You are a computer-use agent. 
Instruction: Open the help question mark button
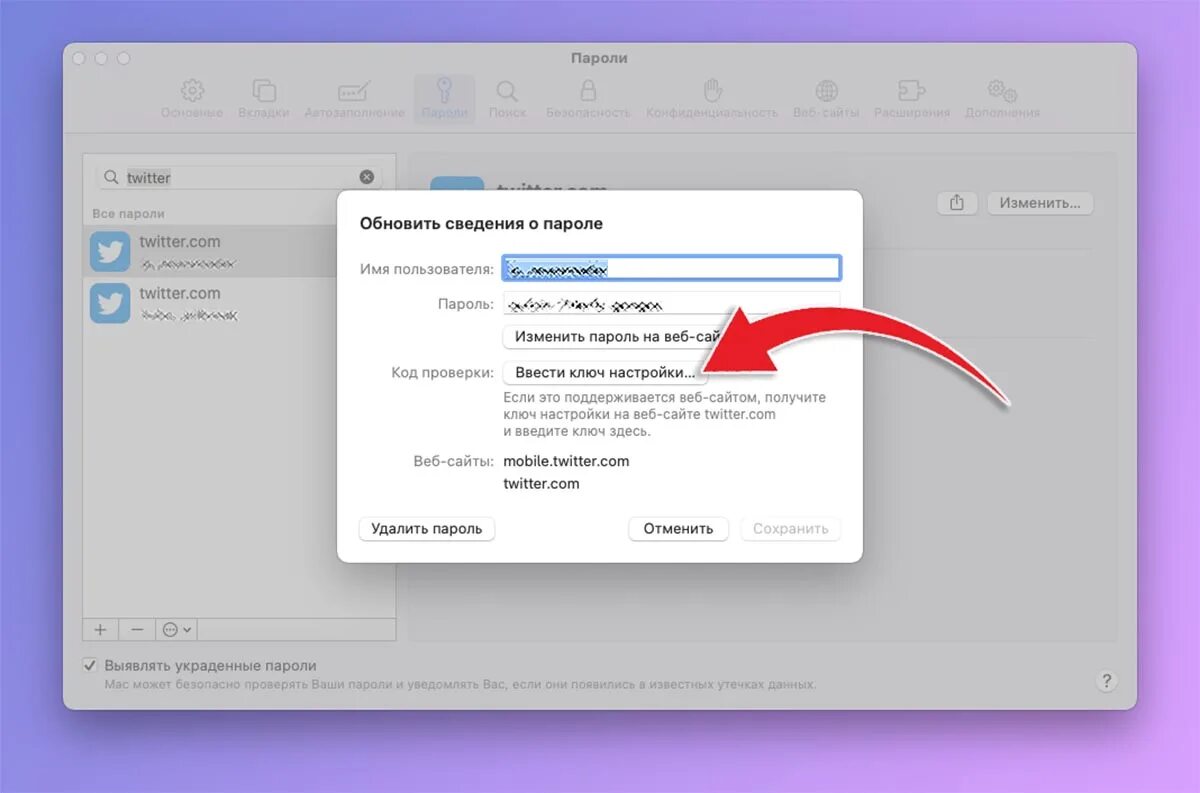pyautogui.click(x=1106, y=681)
